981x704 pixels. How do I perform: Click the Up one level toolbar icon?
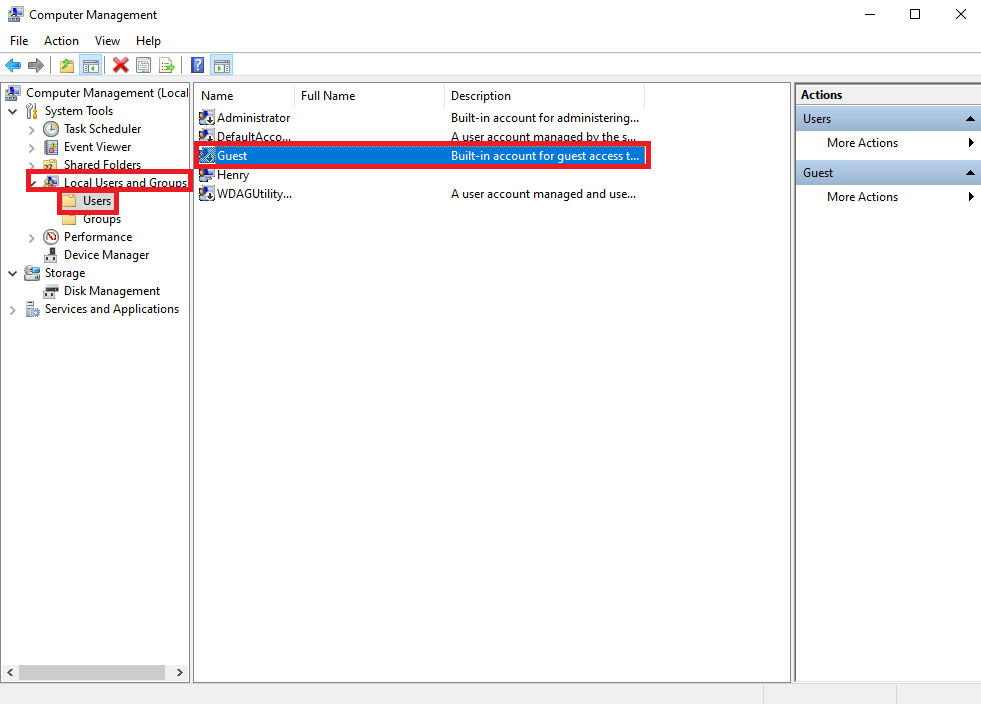67,65
